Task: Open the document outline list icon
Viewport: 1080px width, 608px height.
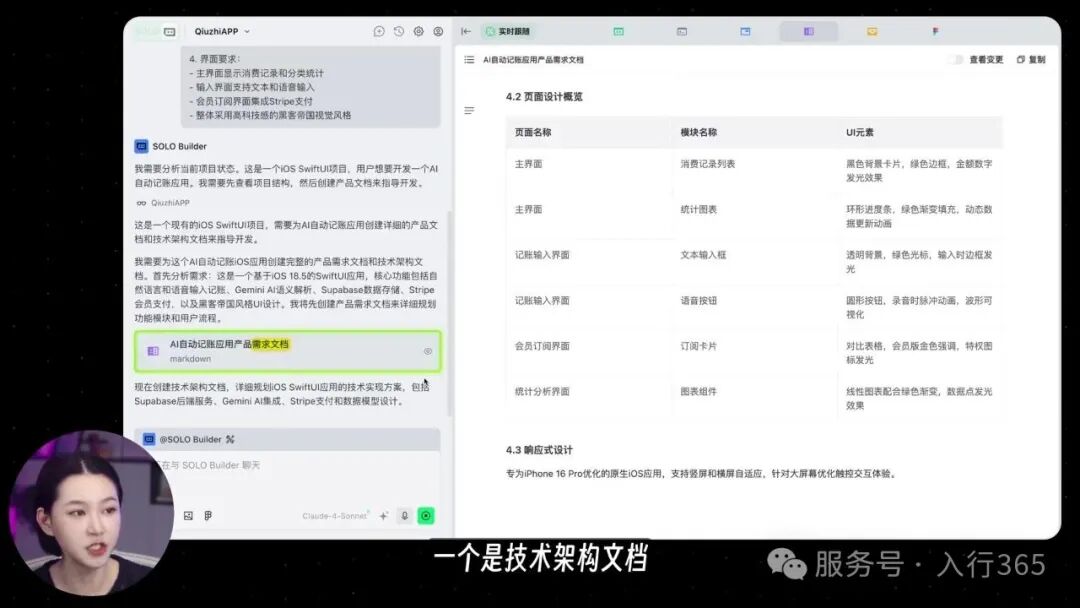Action: click(470, 59)
